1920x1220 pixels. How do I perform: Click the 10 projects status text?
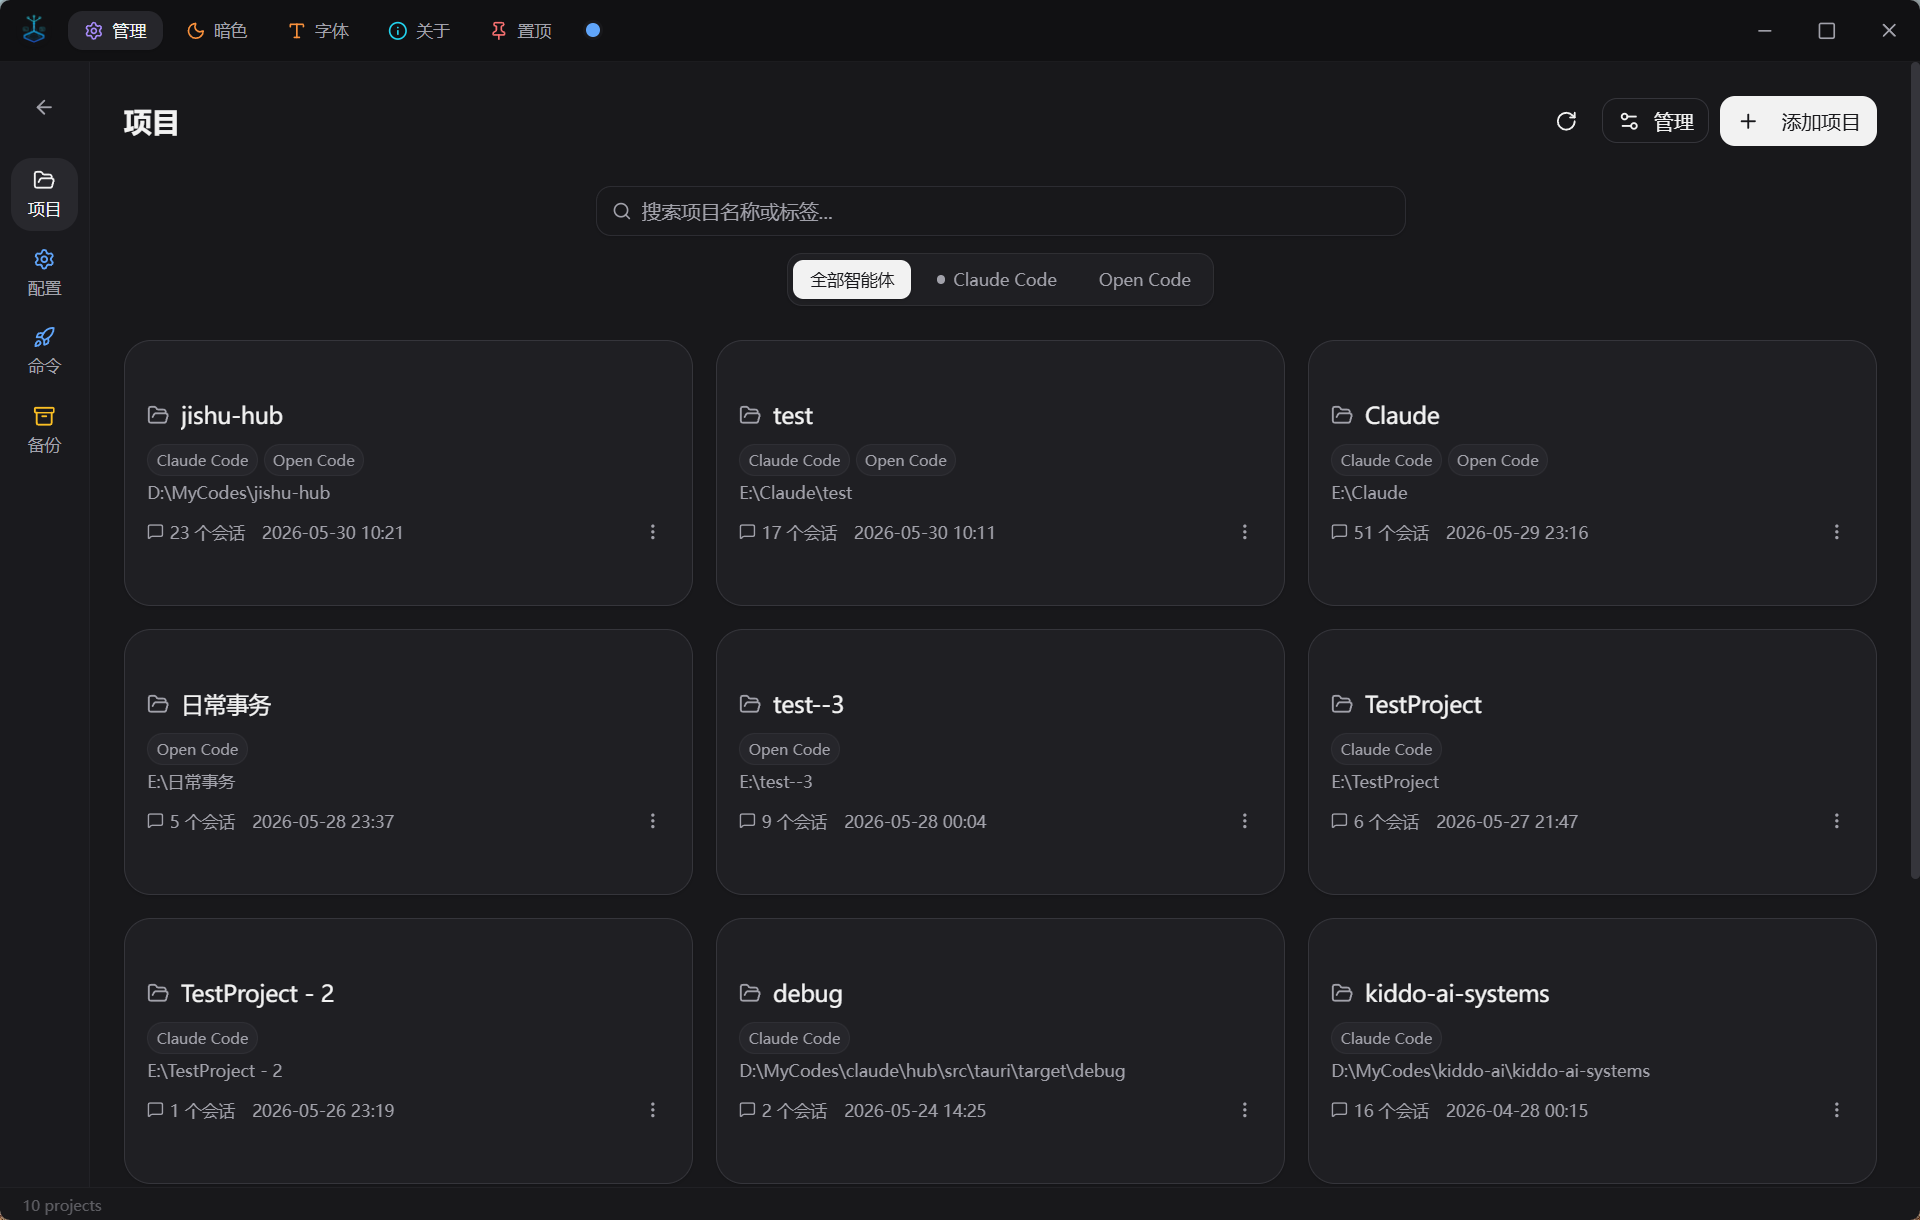[62, 1205]
